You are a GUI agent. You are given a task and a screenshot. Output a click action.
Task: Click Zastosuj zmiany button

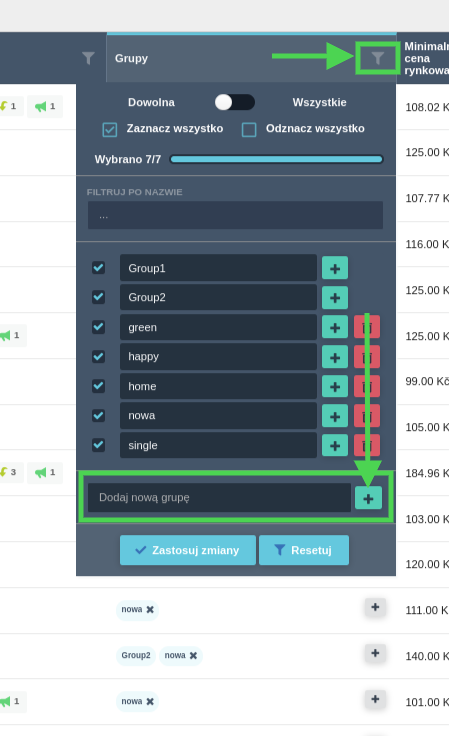188,550
